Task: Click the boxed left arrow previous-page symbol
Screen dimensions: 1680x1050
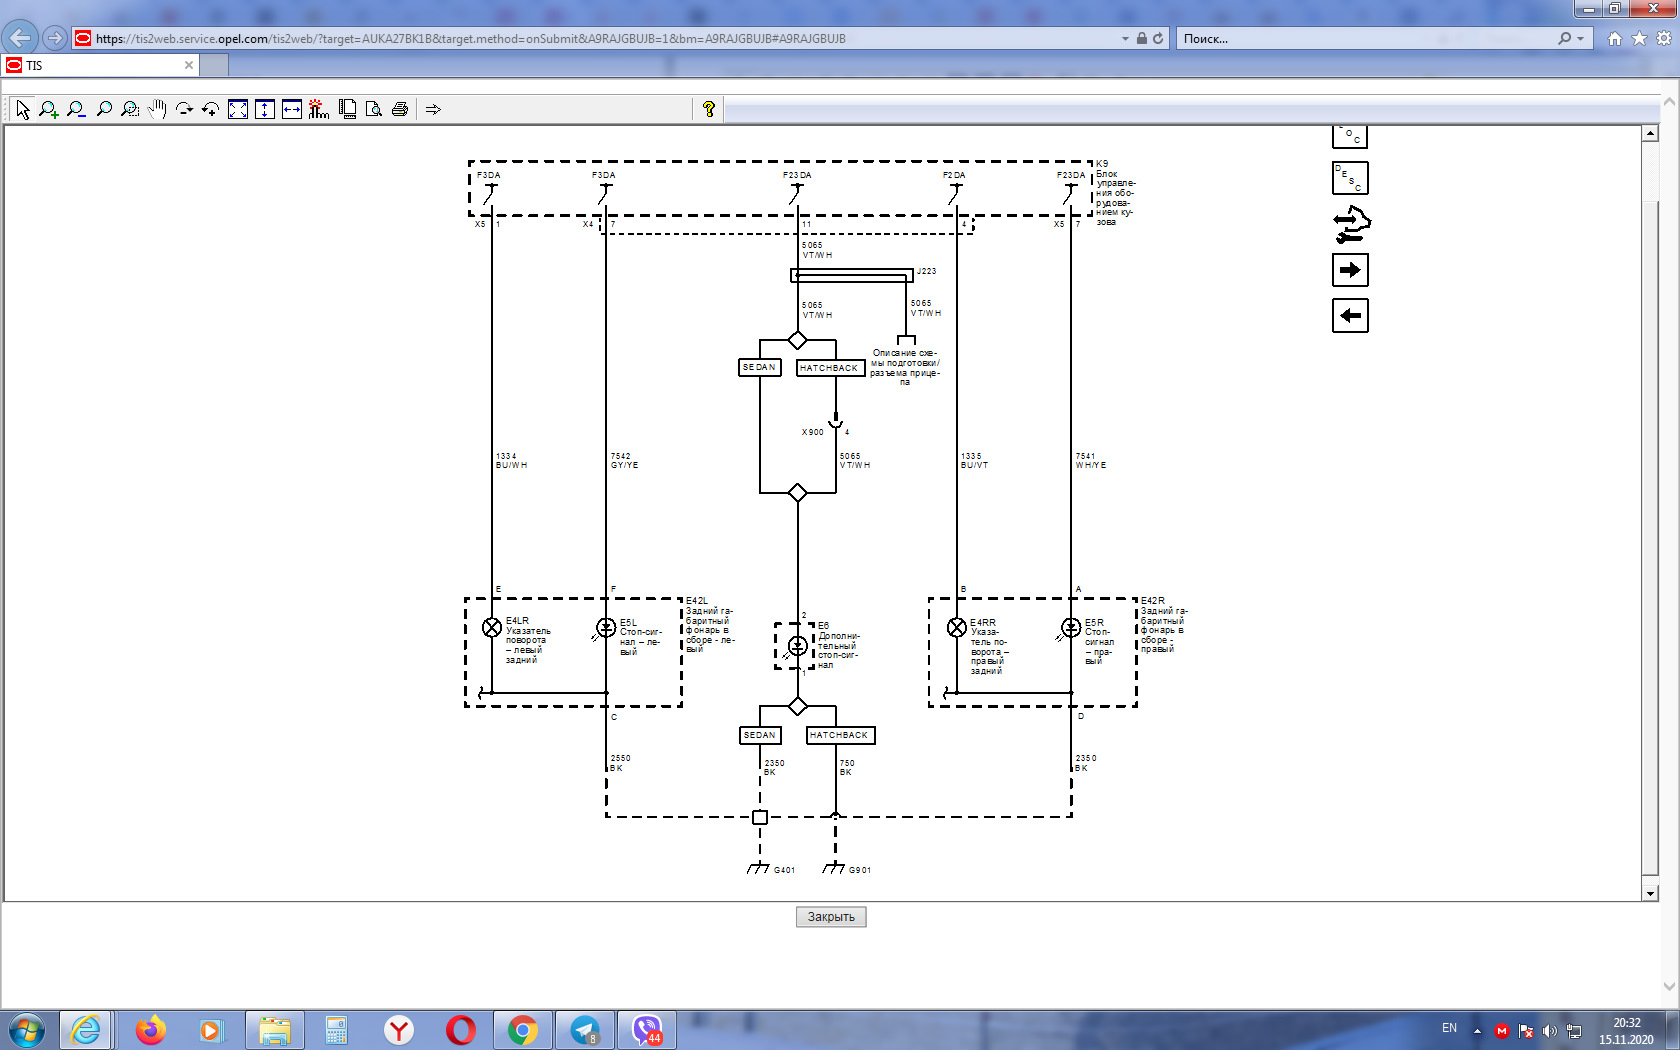Action: click(1350, 316)
